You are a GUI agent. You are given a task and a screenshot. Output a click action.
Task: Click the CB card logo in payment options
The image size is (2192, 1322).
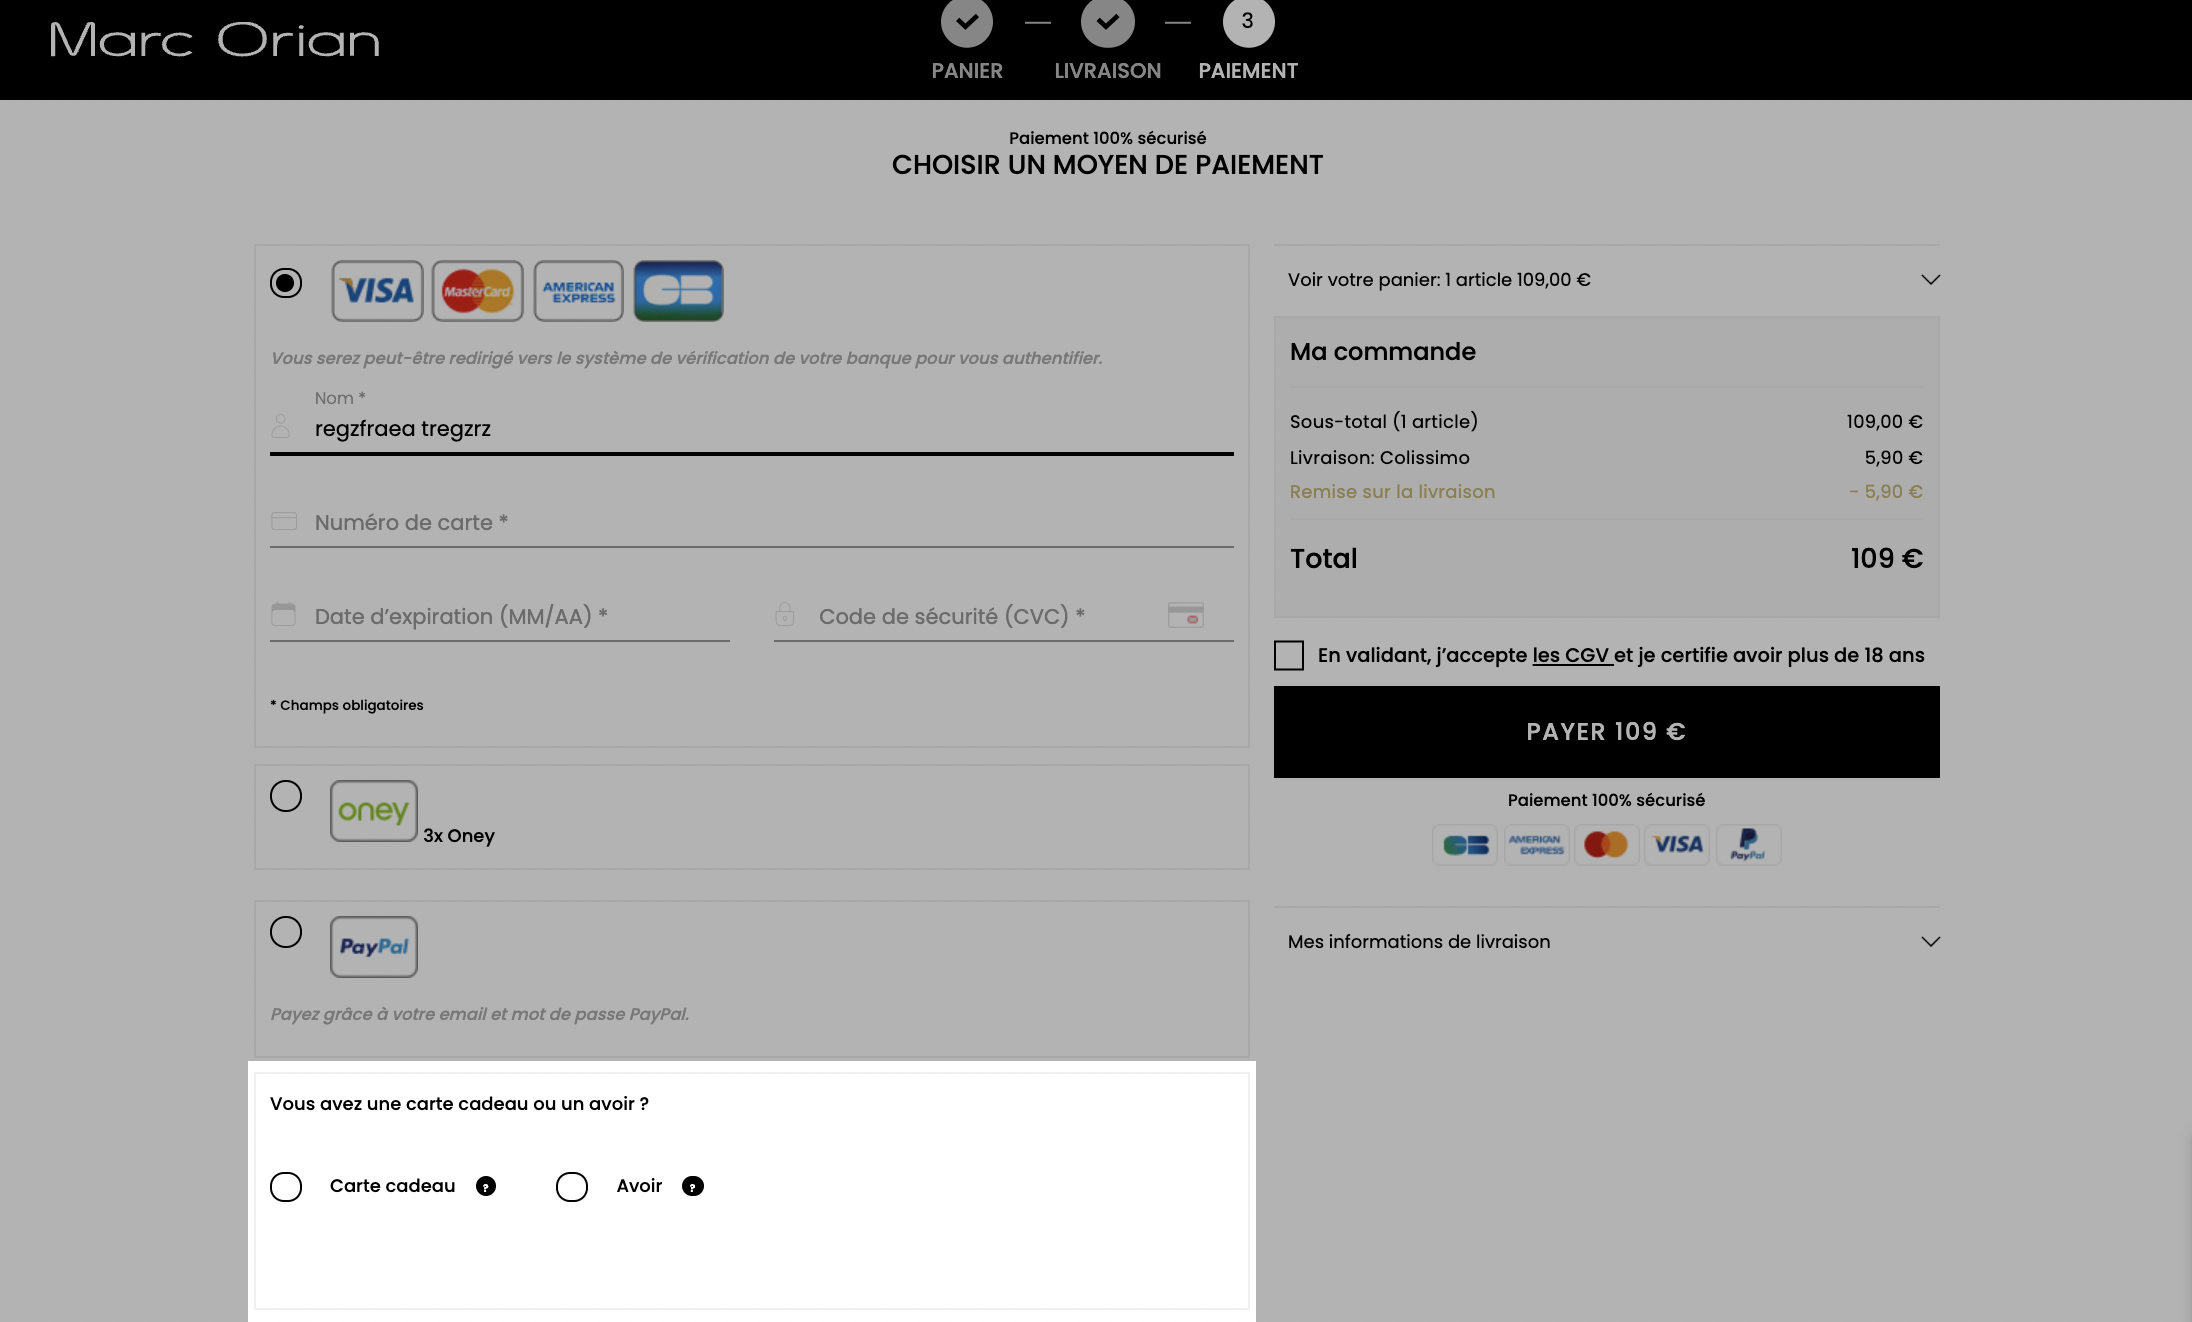click(679, 291)
